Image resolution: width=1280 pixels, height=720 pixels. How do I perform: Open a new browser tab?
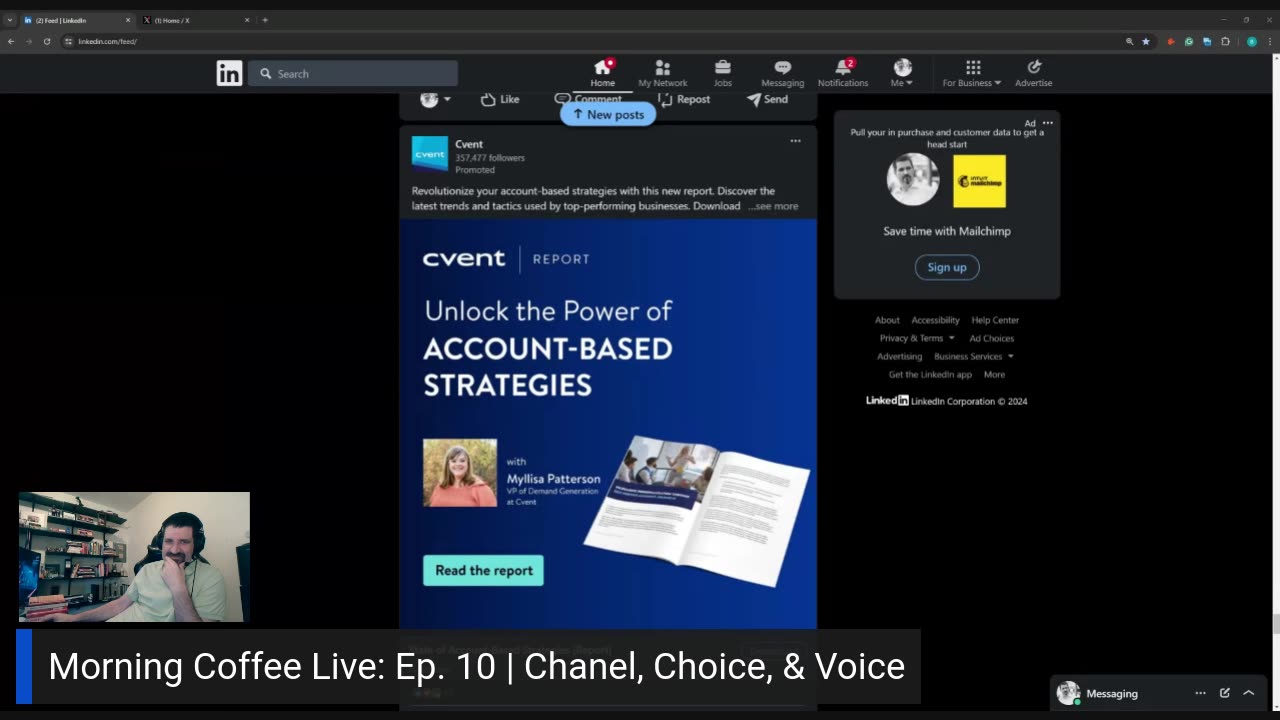[x=265, y=20]
